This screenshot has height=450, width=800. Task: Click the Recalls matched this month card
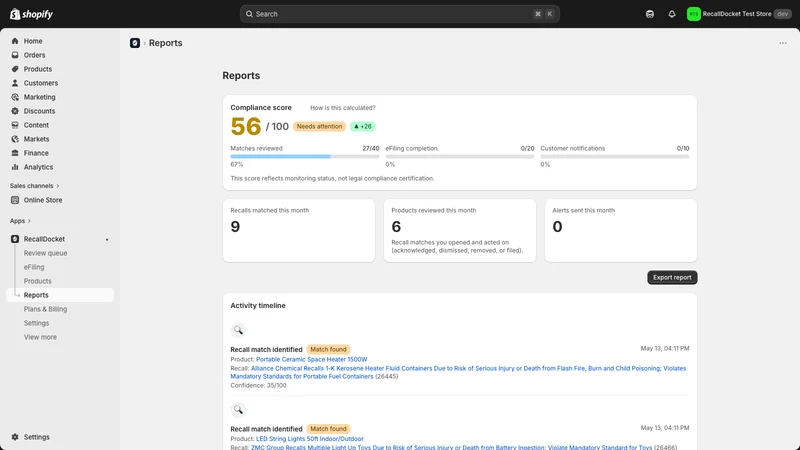(x=299, y=231)
